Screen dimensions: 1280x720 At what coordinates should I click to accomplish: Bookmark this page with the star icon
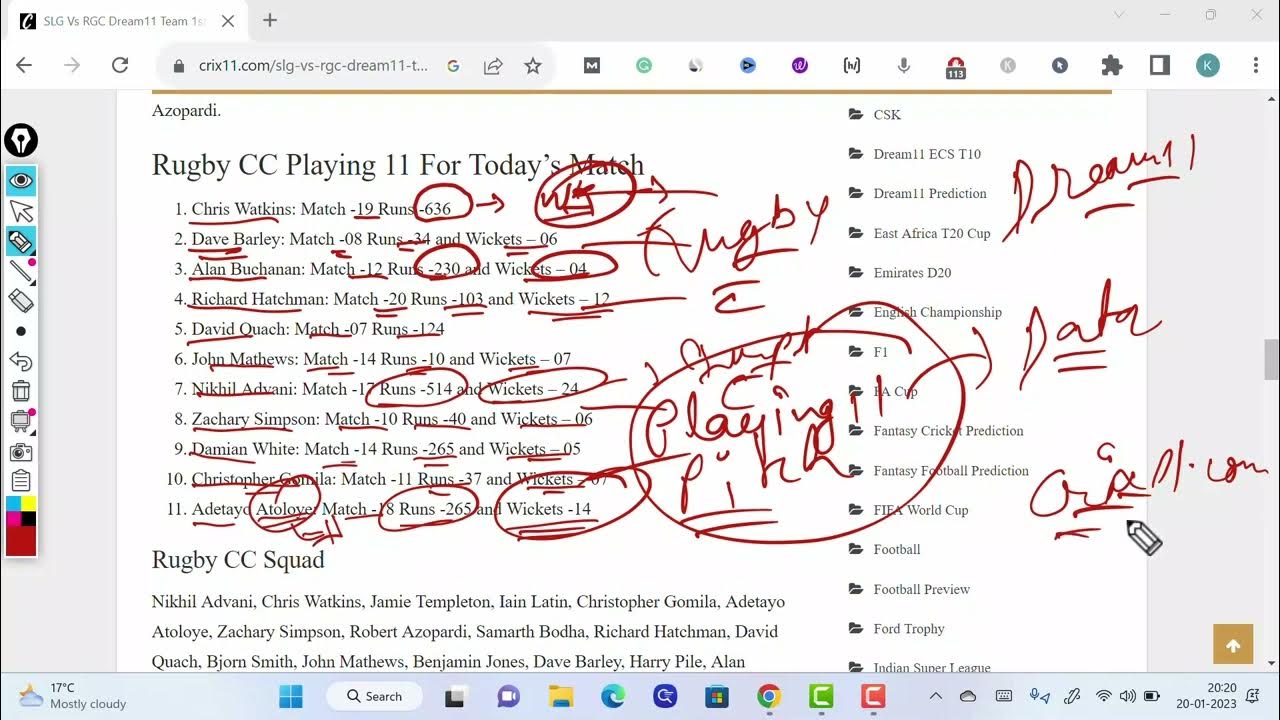coord(533,65)
